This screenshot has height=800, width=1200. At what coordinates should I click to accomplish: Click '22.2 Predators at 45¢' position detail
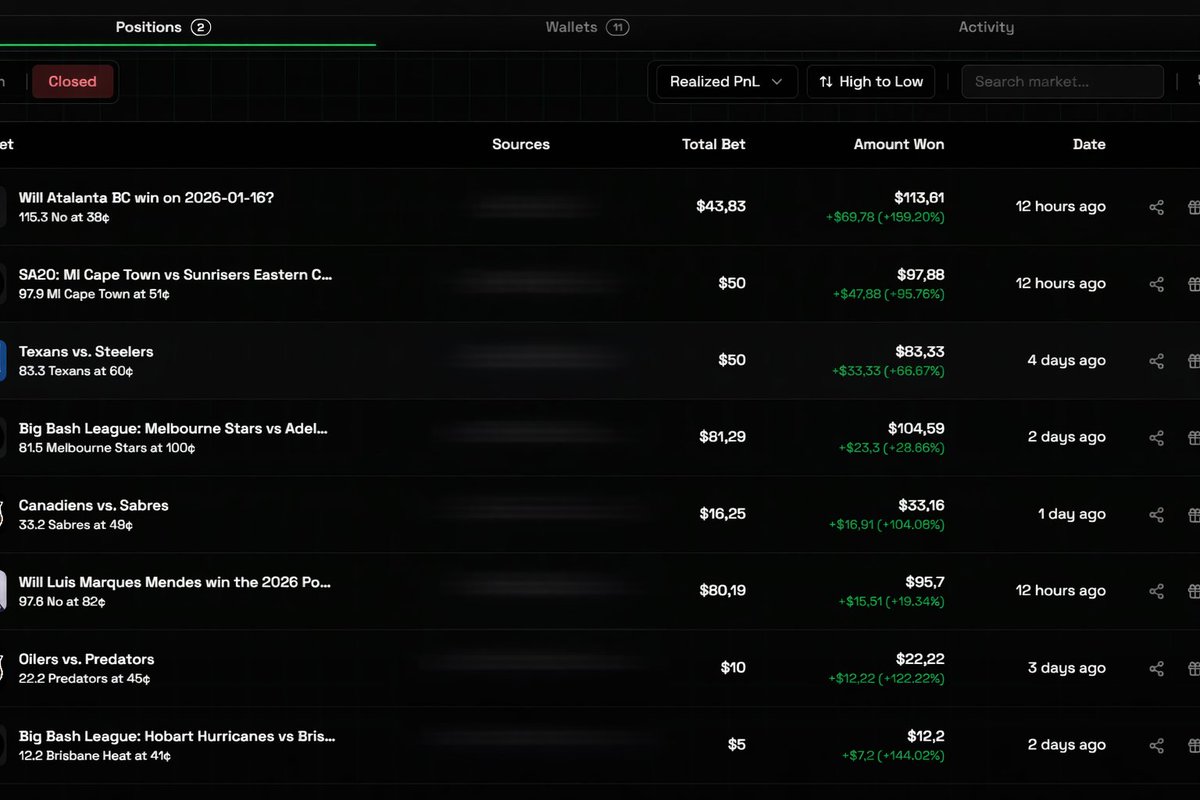click(x=85, y=679)
